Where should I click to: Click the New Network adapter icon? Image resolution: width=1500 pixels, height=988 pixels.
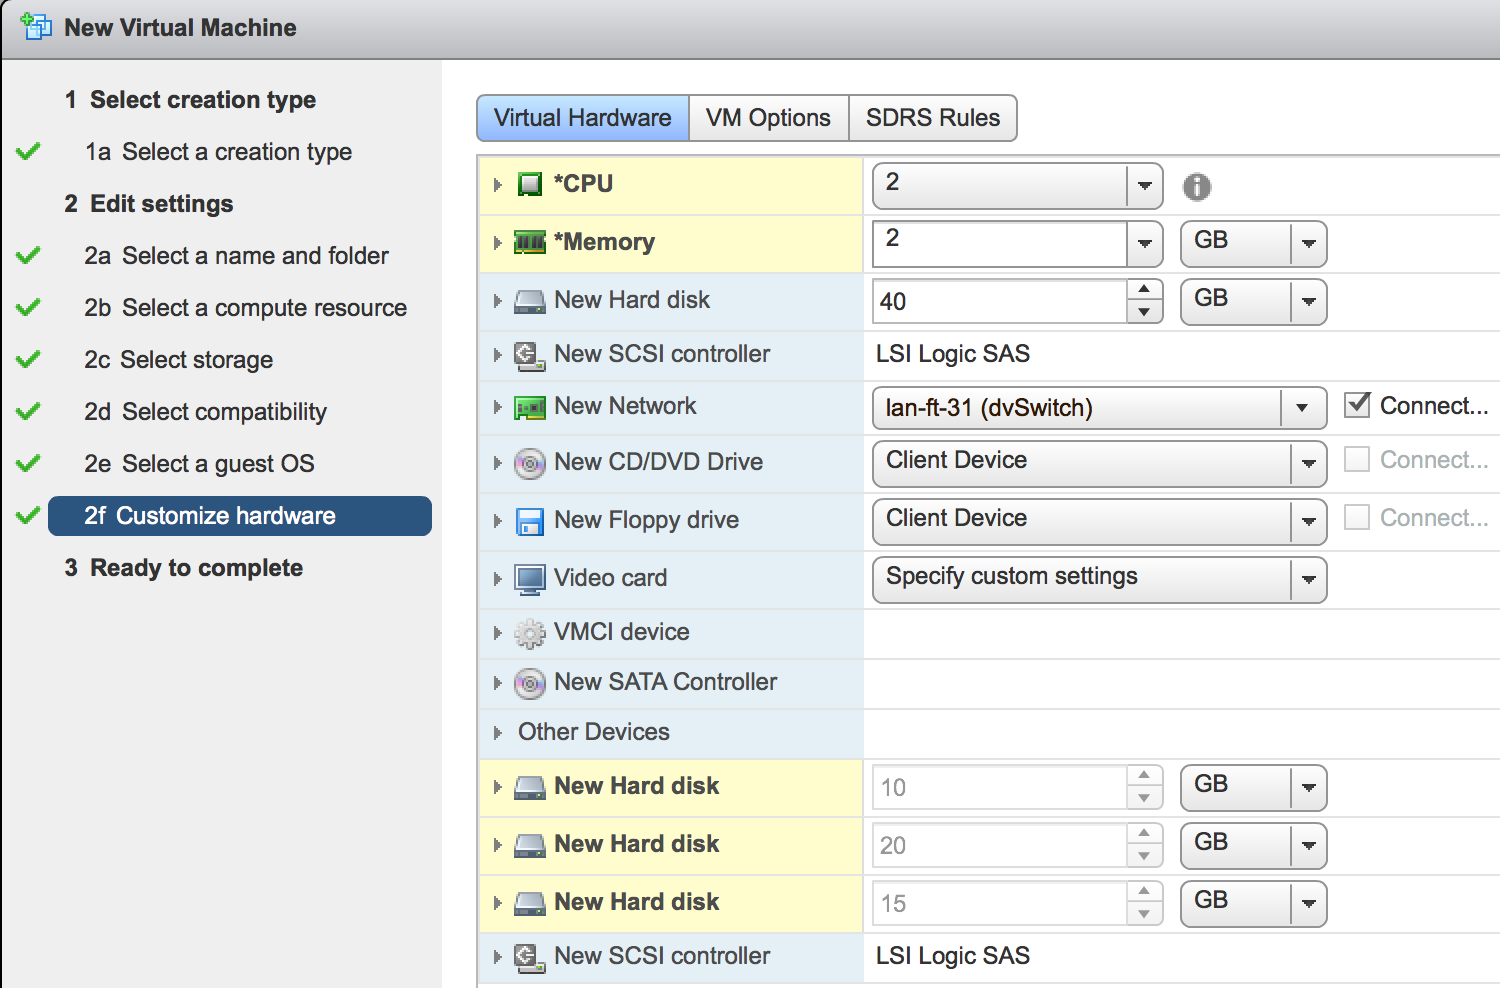[x=528, y=406]
